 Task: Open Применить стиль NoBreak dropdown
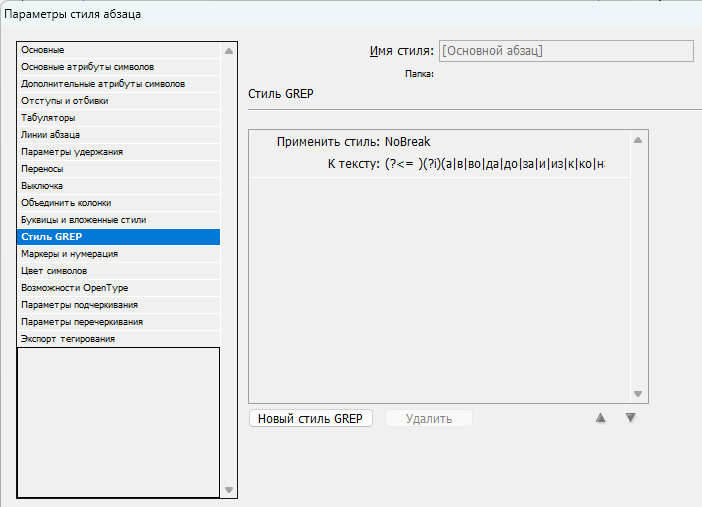[x=408, y=143]
